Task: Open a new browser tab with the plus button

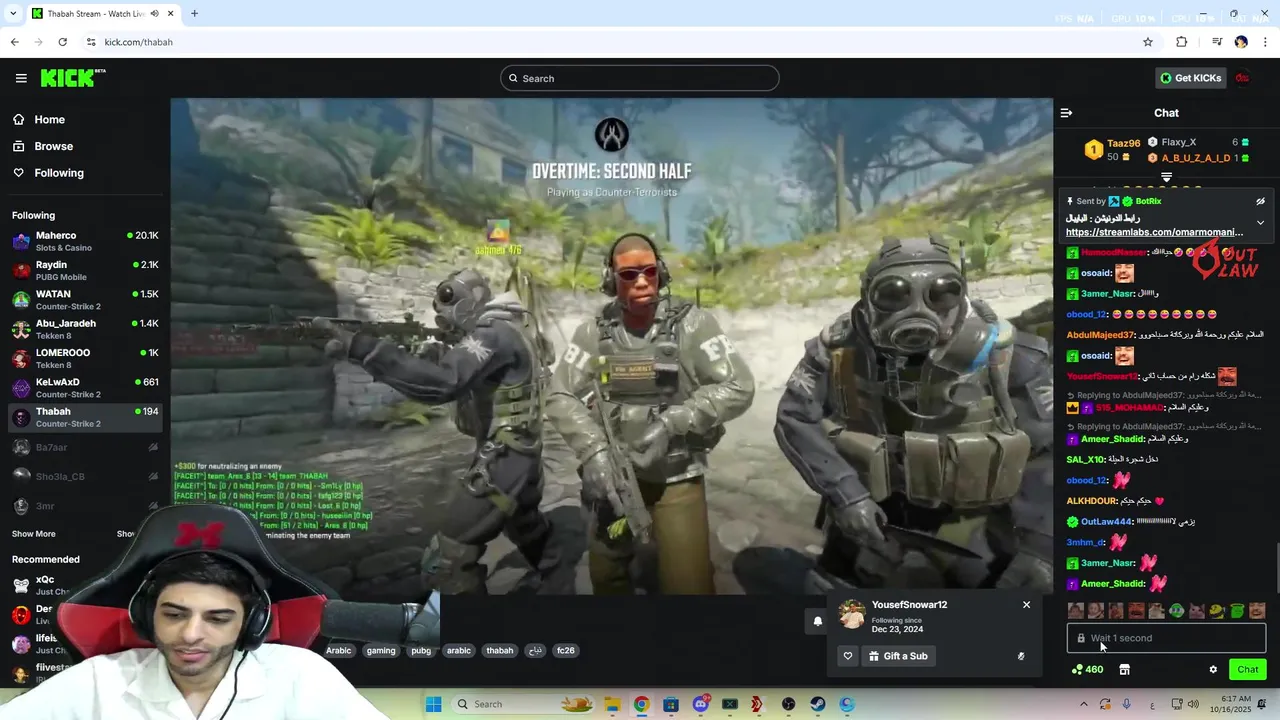Action: click(x=194, y=13)
